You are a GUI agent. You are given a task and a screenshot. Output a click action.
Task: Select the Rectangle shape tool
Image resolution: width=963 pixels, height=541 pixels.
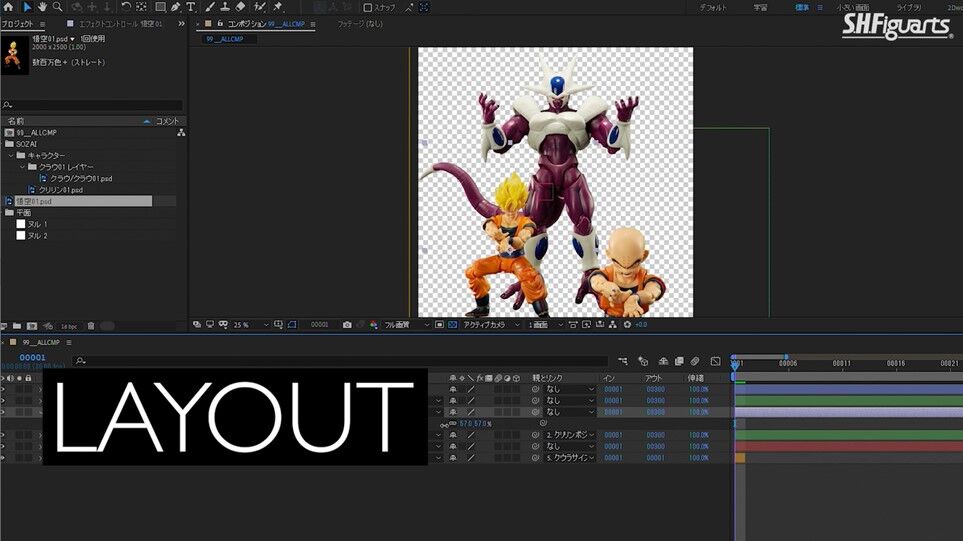click(160, 7)
